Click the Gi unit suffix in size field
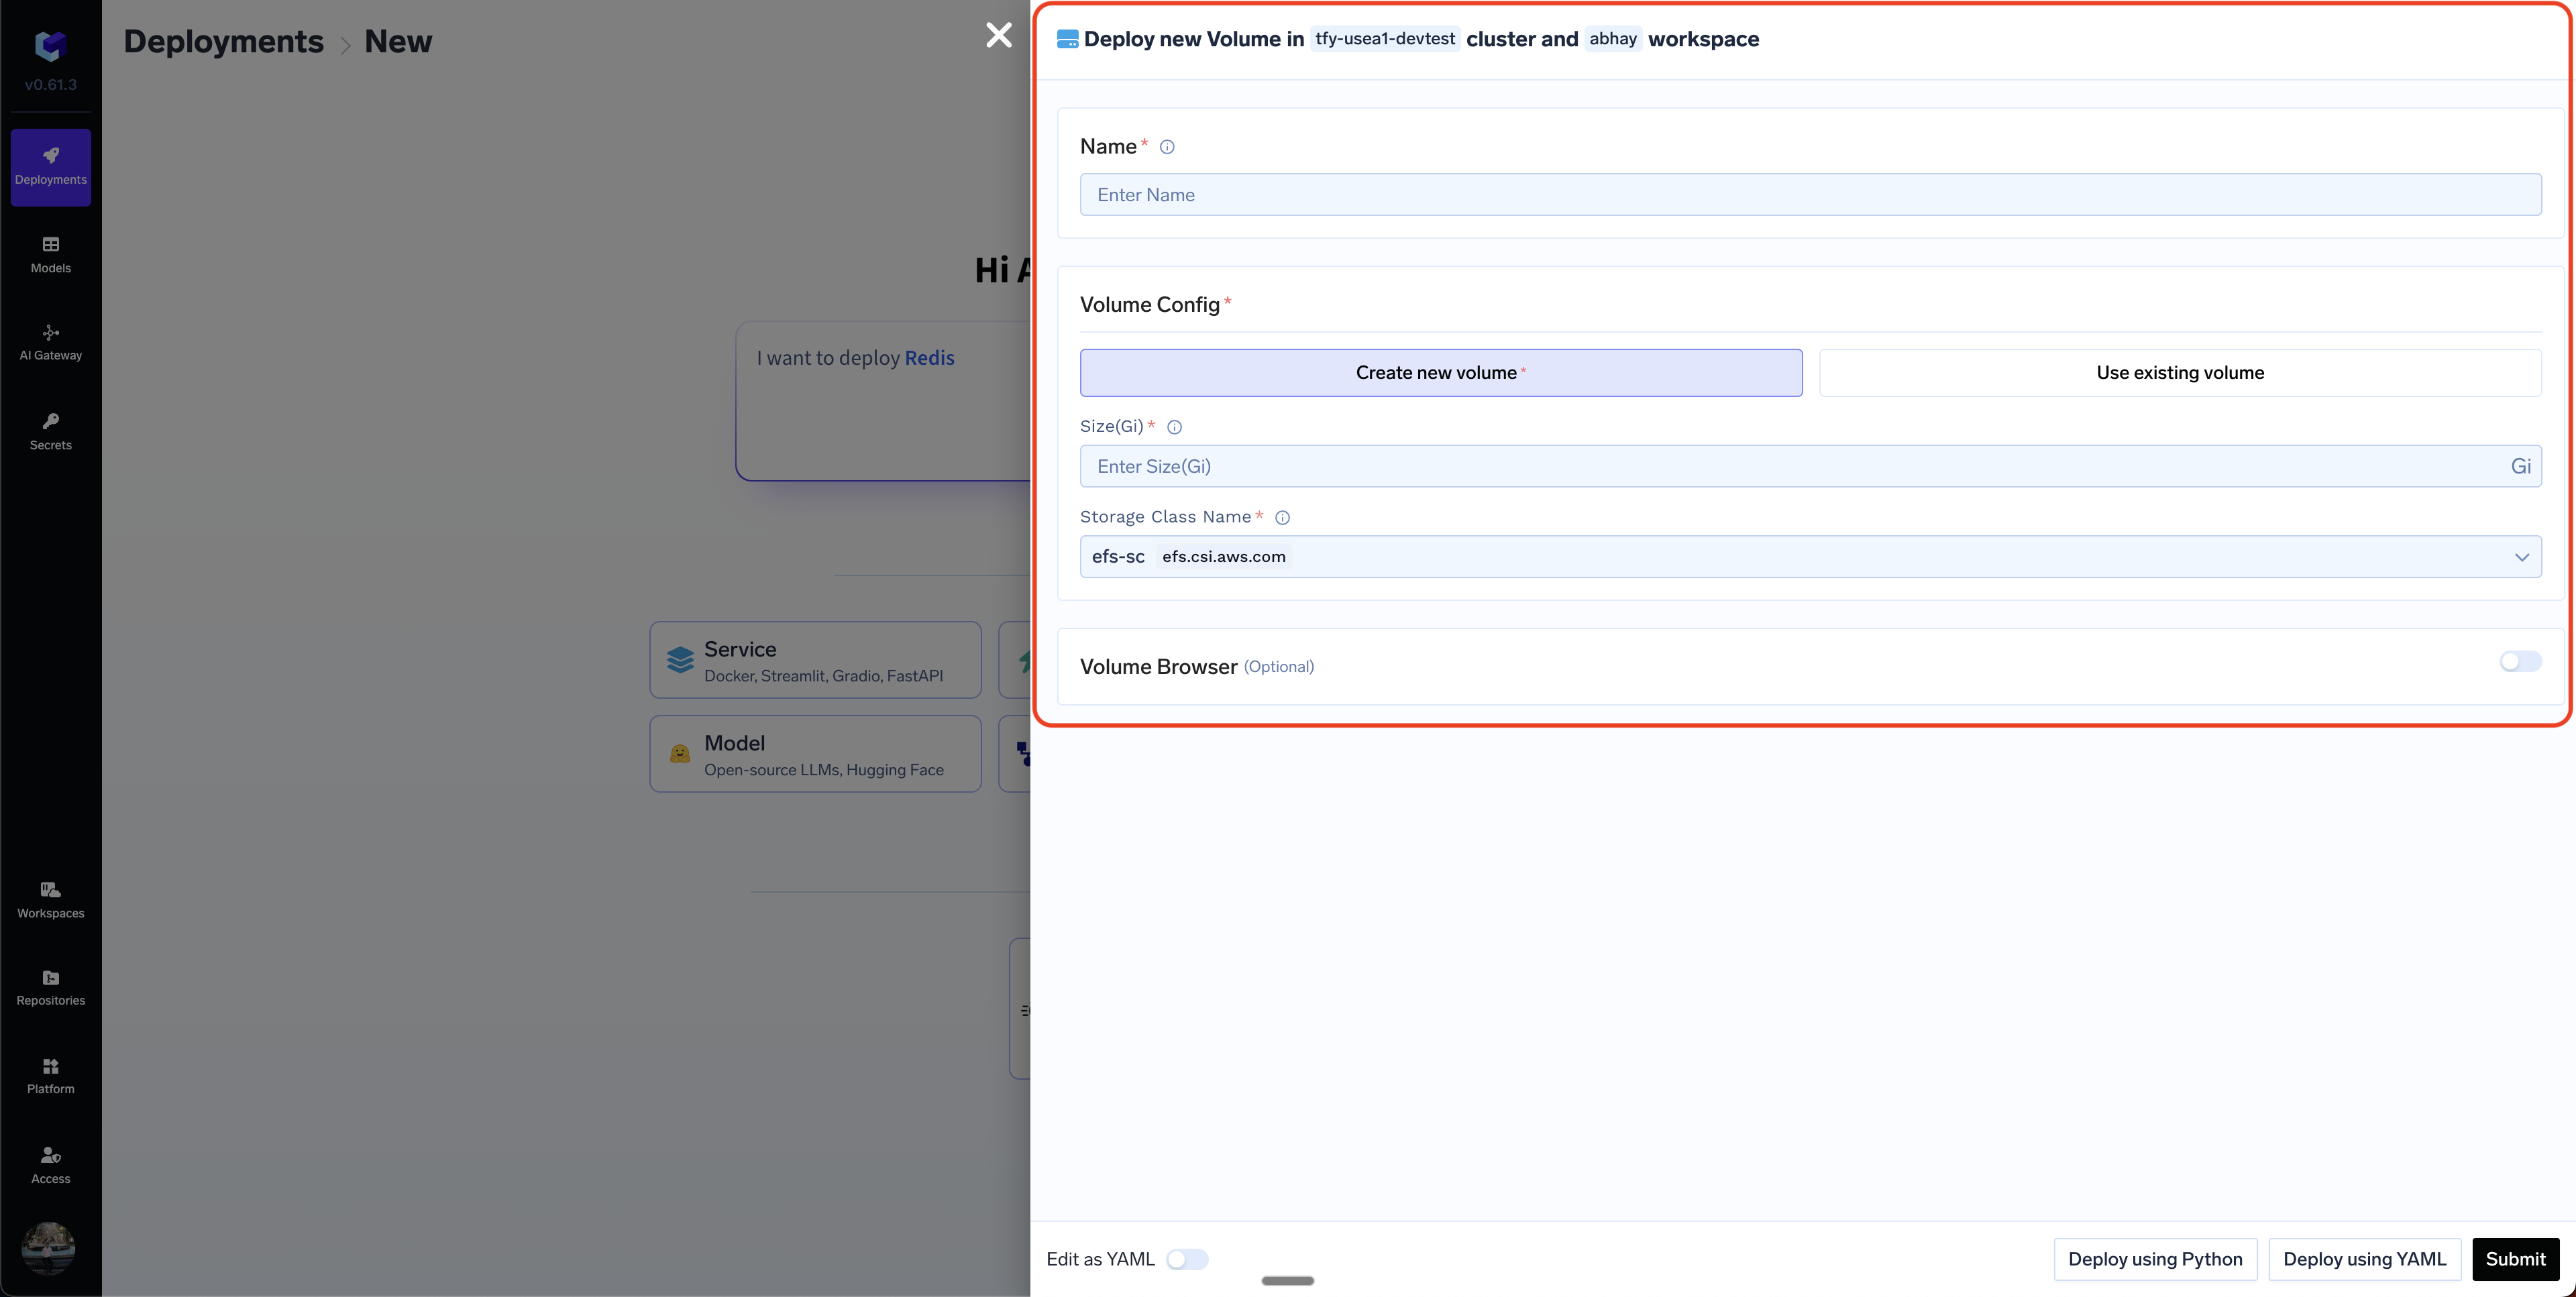The height and width of the screenshot is (1297, 2576). pos(2520,466)
